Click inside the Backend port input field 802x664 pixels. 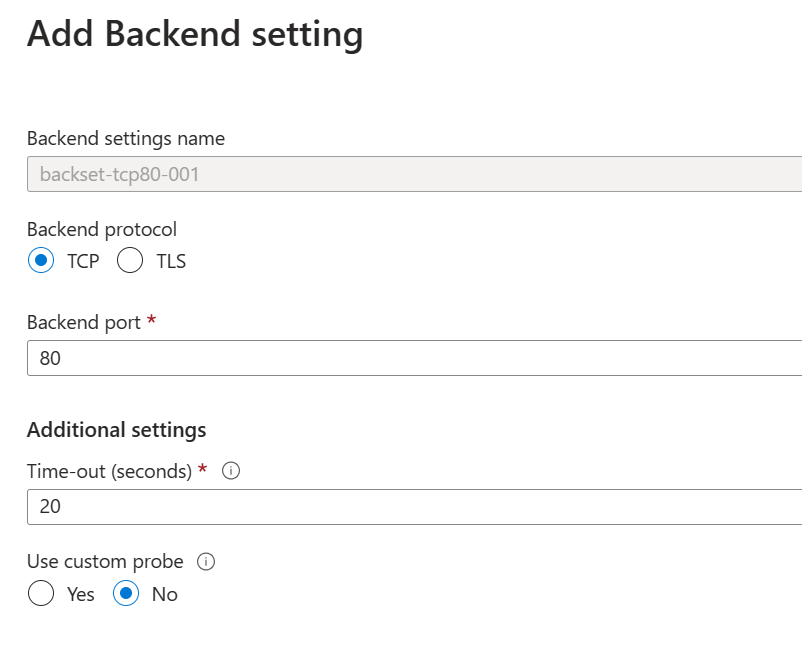pos(300,357)
